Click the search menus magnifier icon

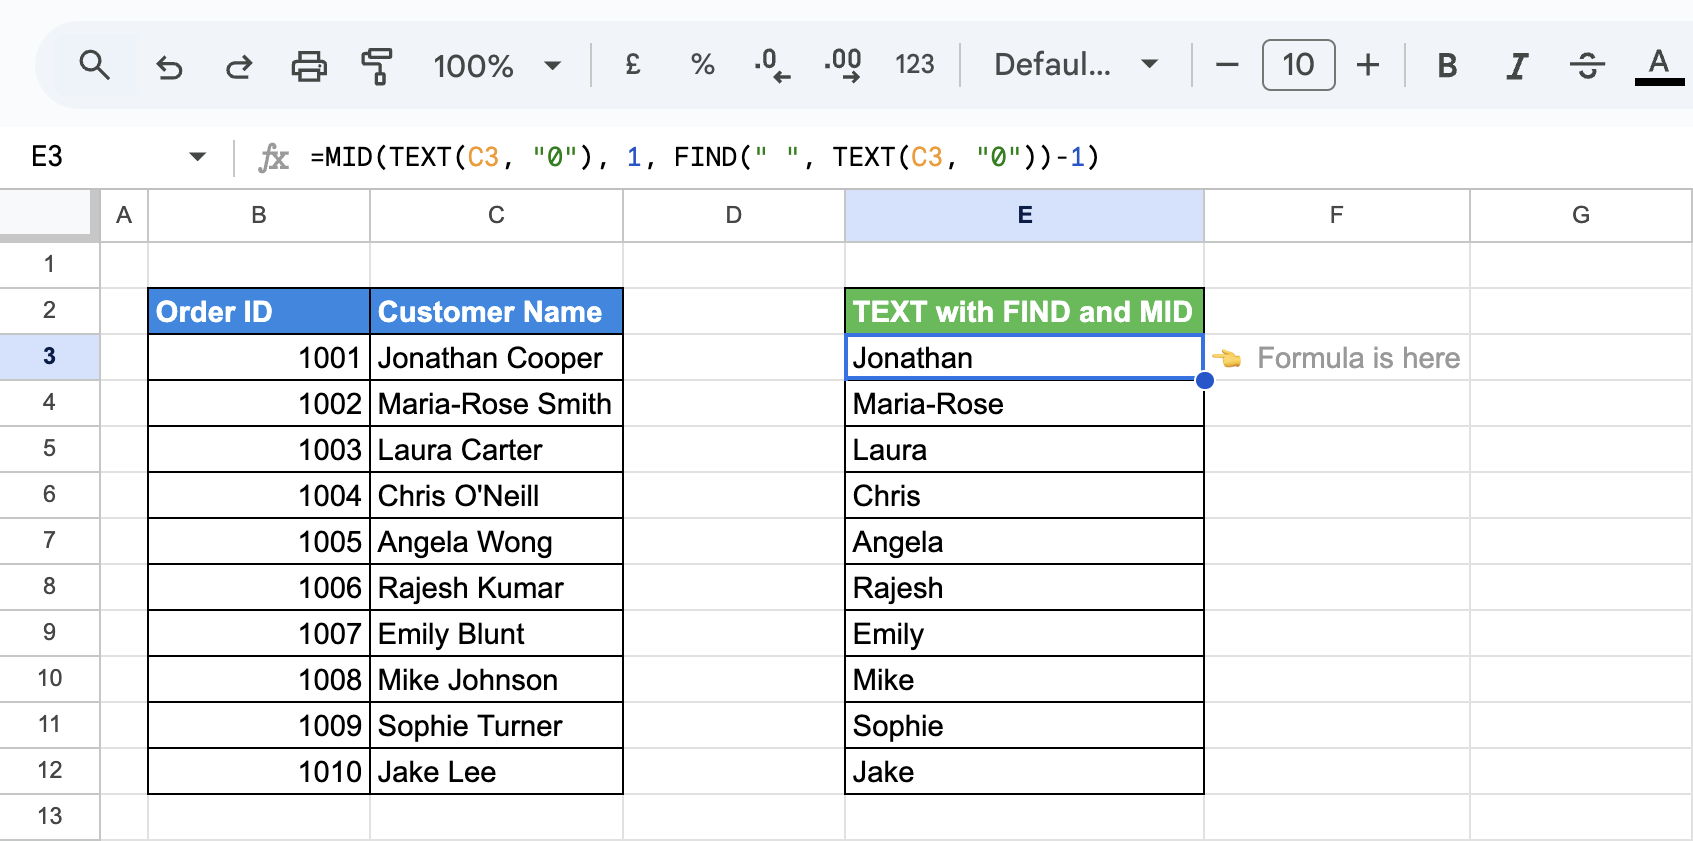coord(95,65)
